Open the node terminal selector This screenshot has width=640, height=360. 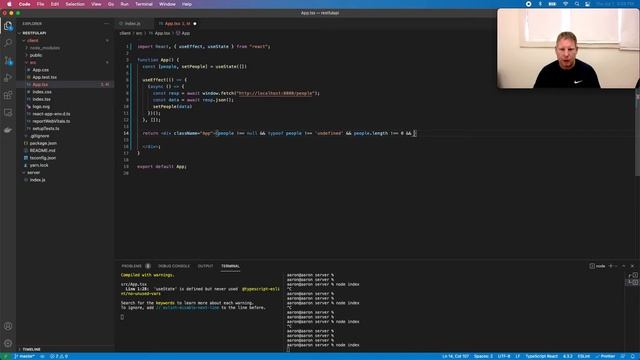pyautogui.click(x=598, y=266)
